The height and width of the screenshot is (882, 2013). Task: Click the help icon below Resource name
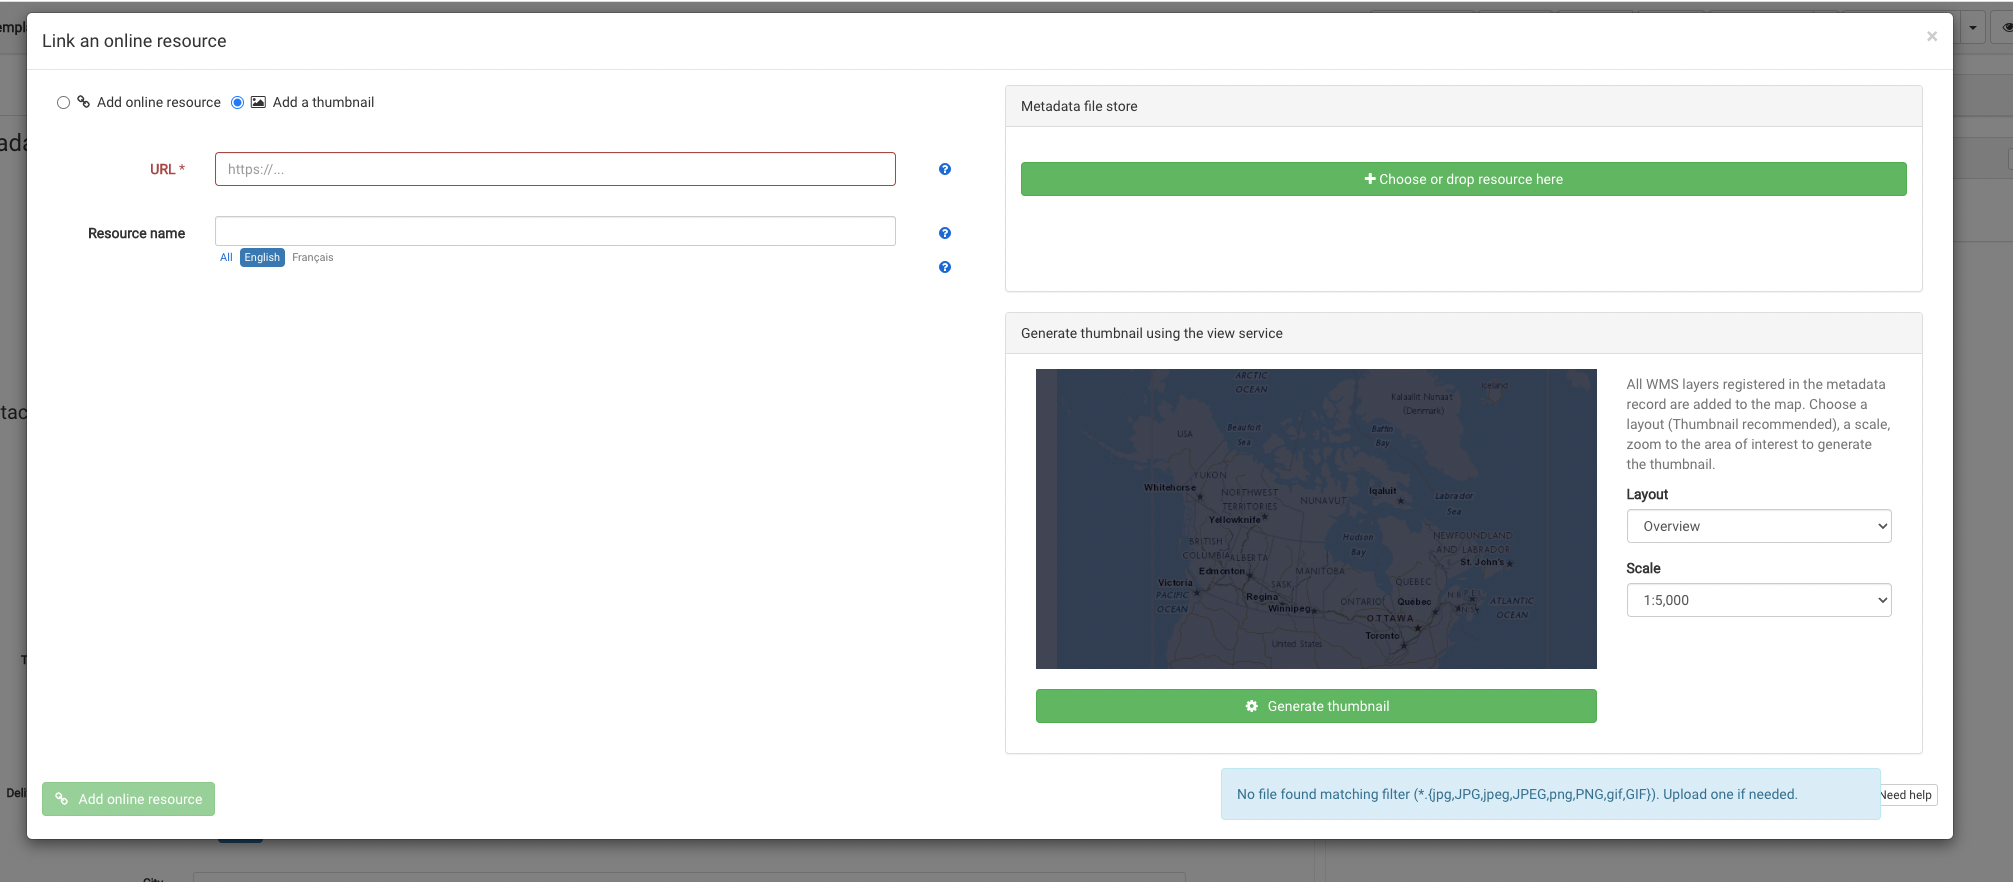[945, 267]
